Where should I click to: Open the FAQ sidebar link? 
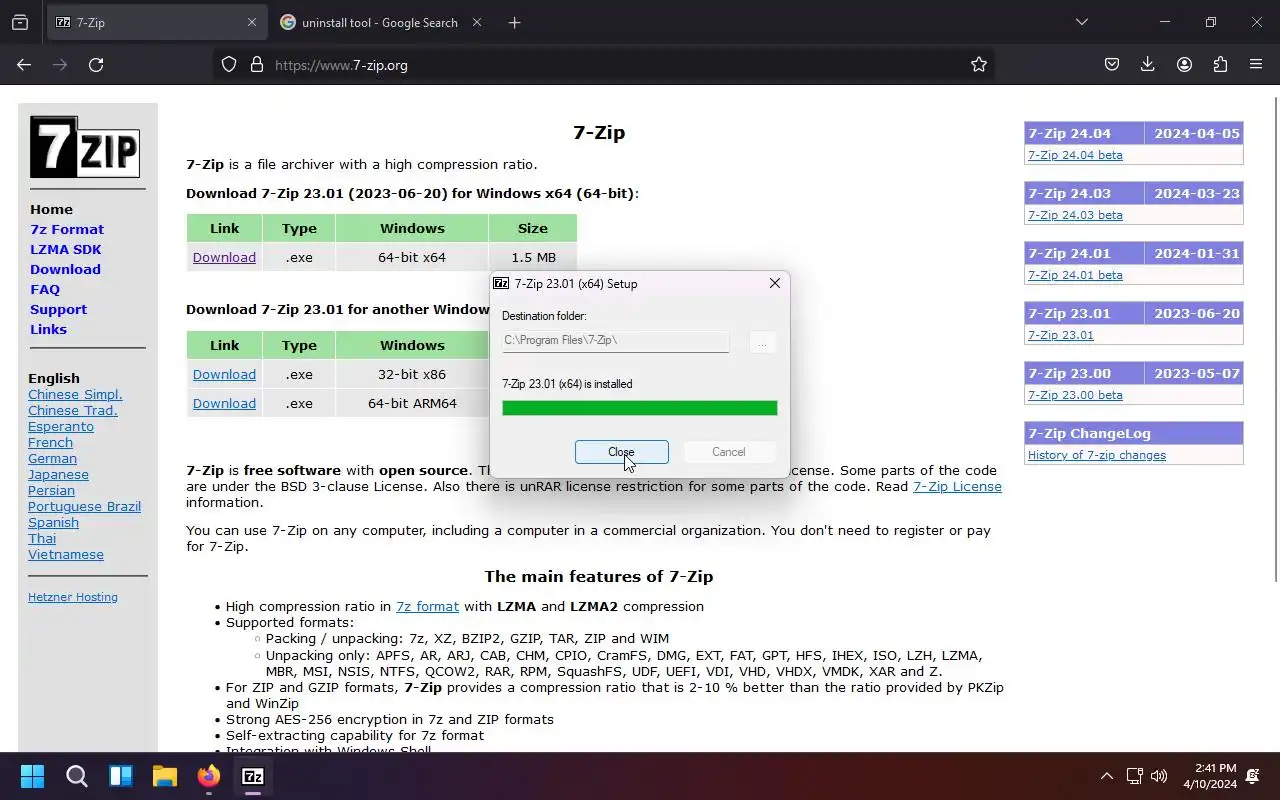[45, 289]
